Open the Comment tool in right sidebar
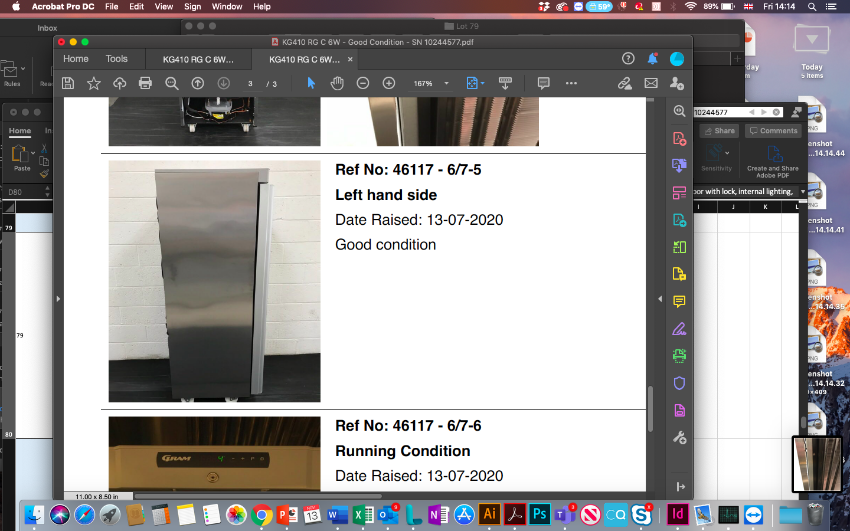 tap(679, 301)
